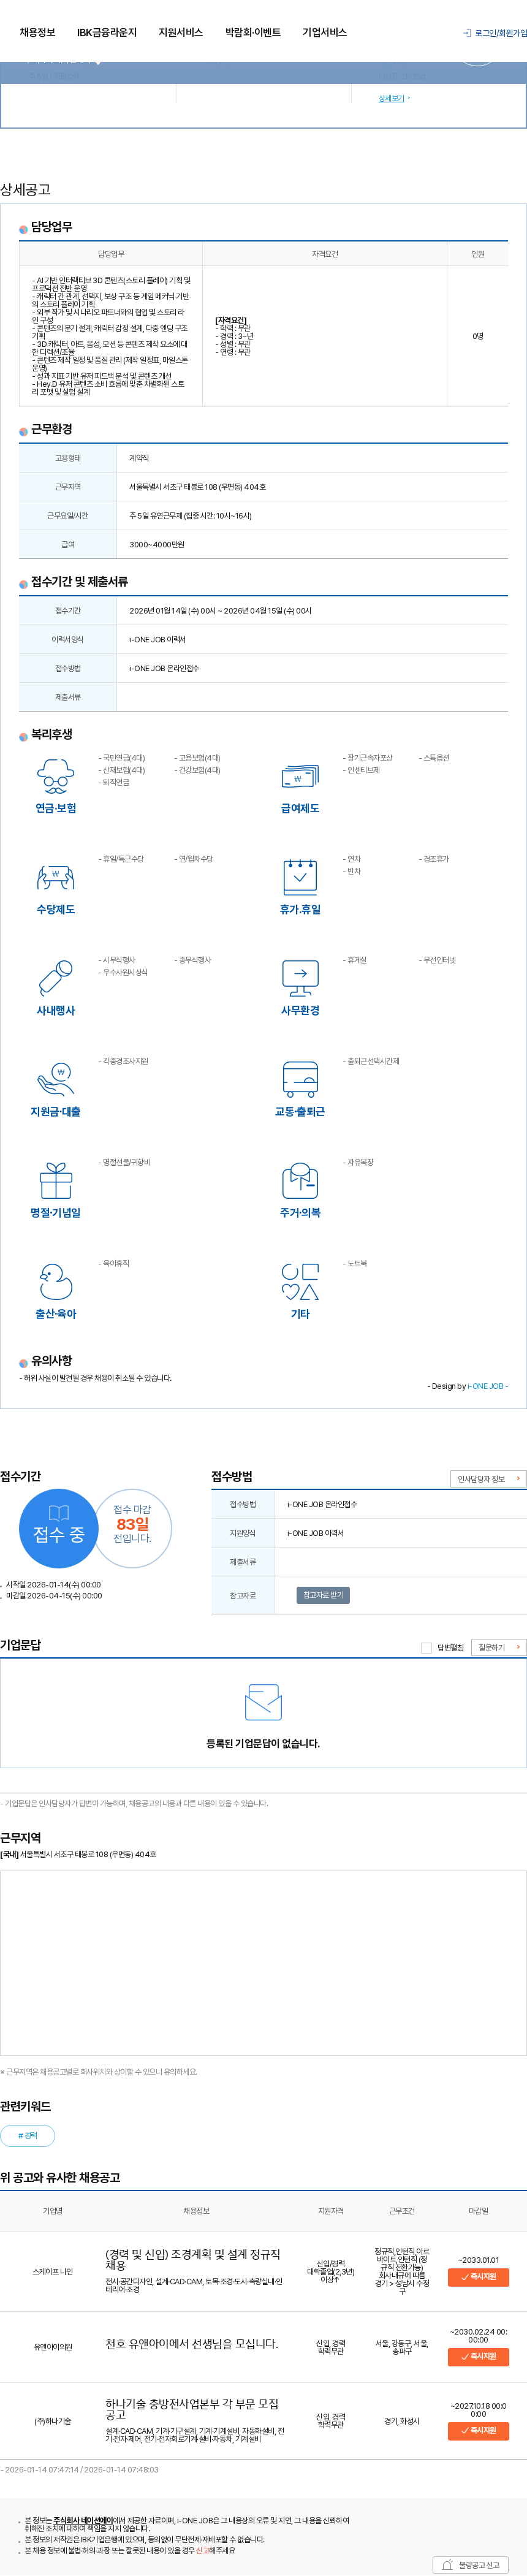Screen dimensions: 527x2576
Task: Click the login arrow icon
Action: pyautogui.click(x=467, y=33)
